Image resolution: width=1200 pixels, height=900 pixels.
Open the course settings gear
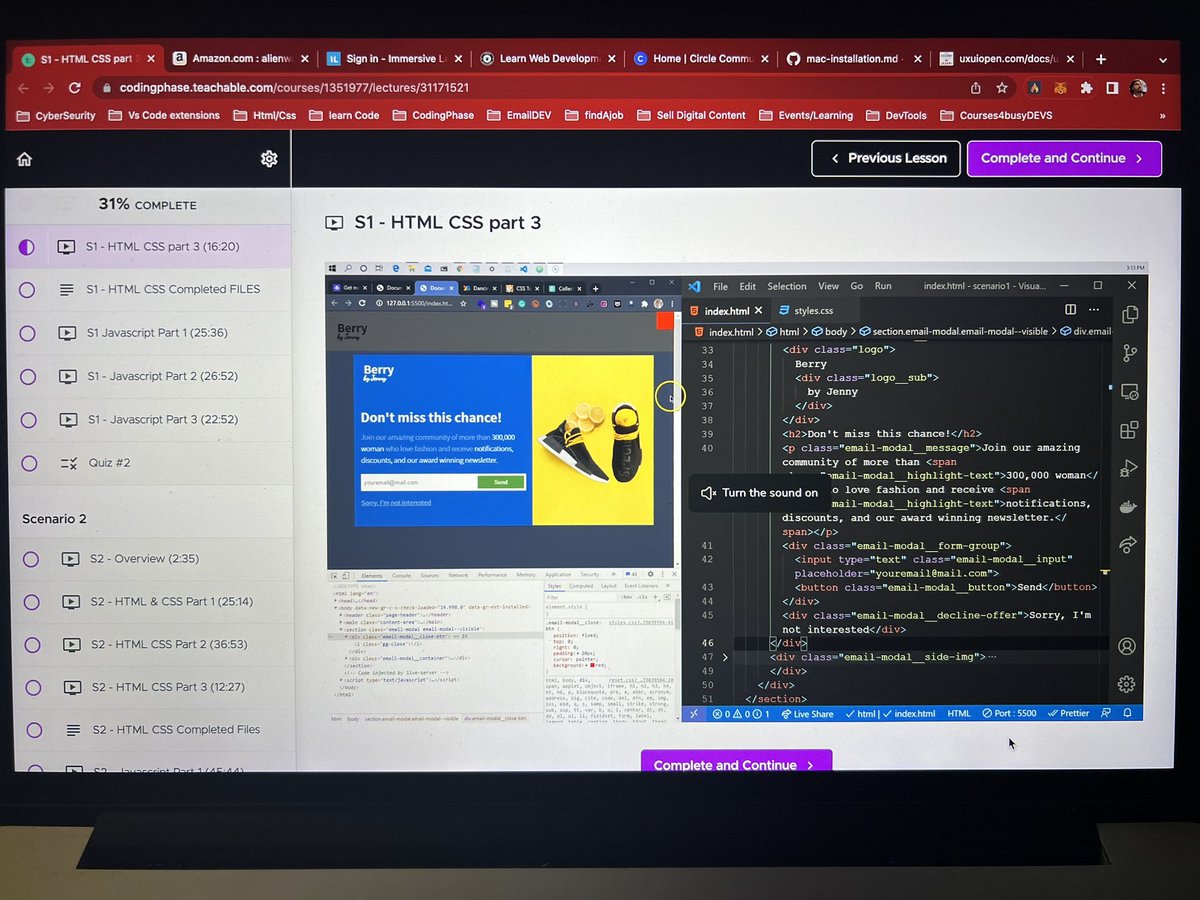pos(269,158)
